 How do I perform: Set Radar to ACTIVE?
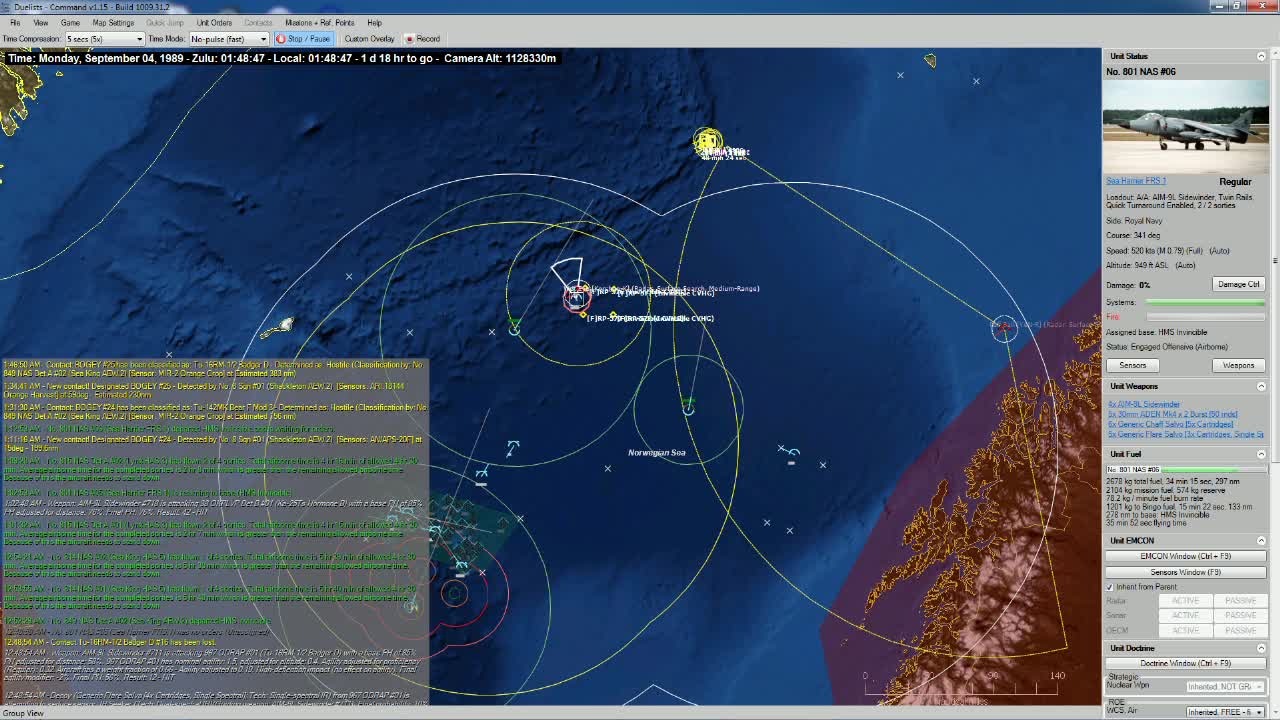[1185, 601]
